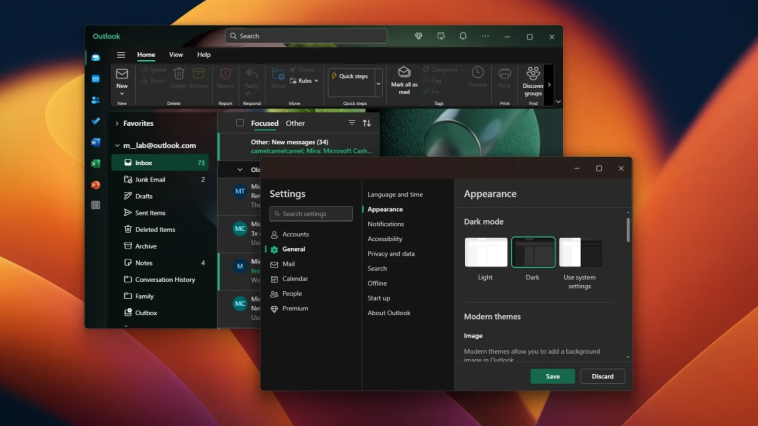Screen dimensions: 758x426
Task: Launch Excel from Outlook left rail
Action: [x=96, y=163]
